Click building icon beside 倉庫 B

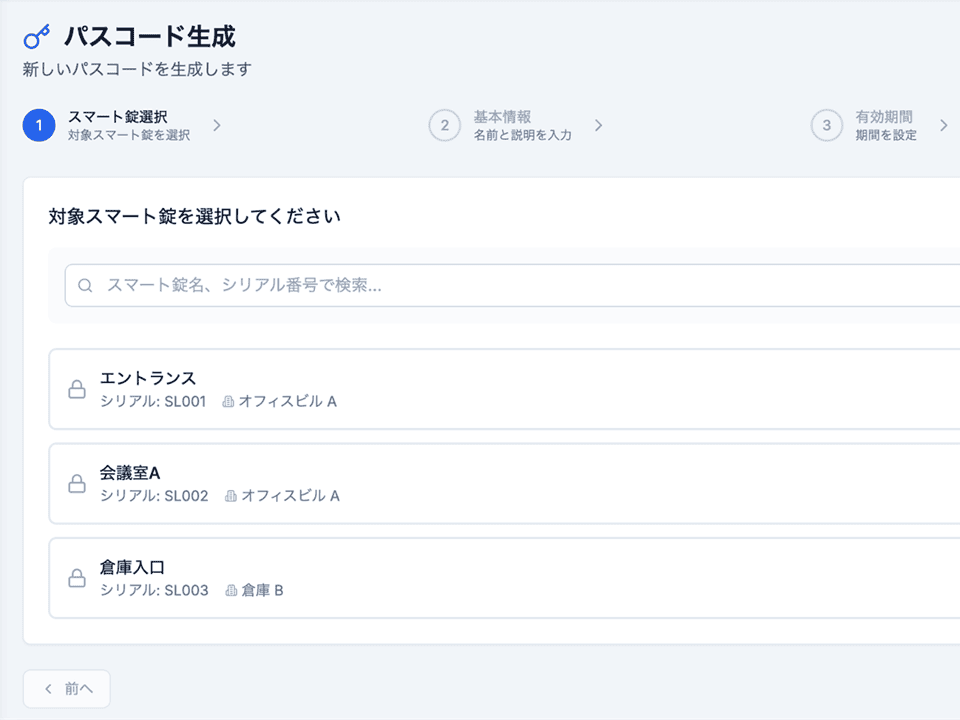[x=231, y=591]
